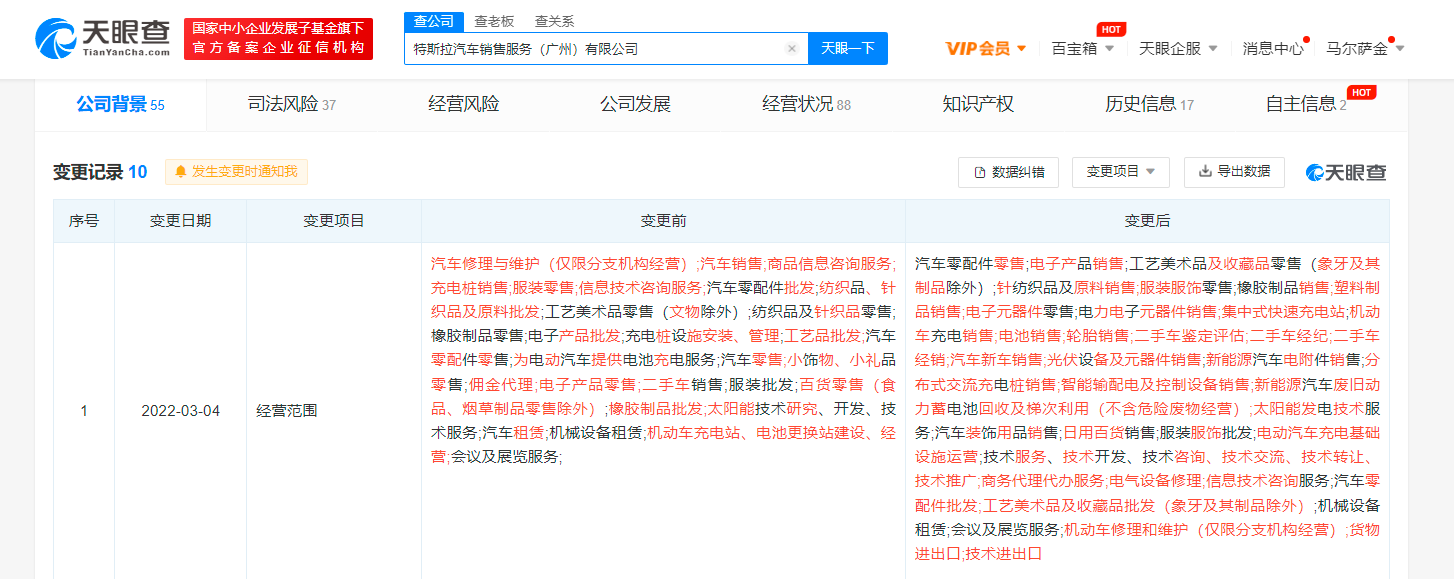The height and width of the screenshot is (579, 1454).
Task: Click the red government-backed credit agency banner
Action: tap(278, 39)
